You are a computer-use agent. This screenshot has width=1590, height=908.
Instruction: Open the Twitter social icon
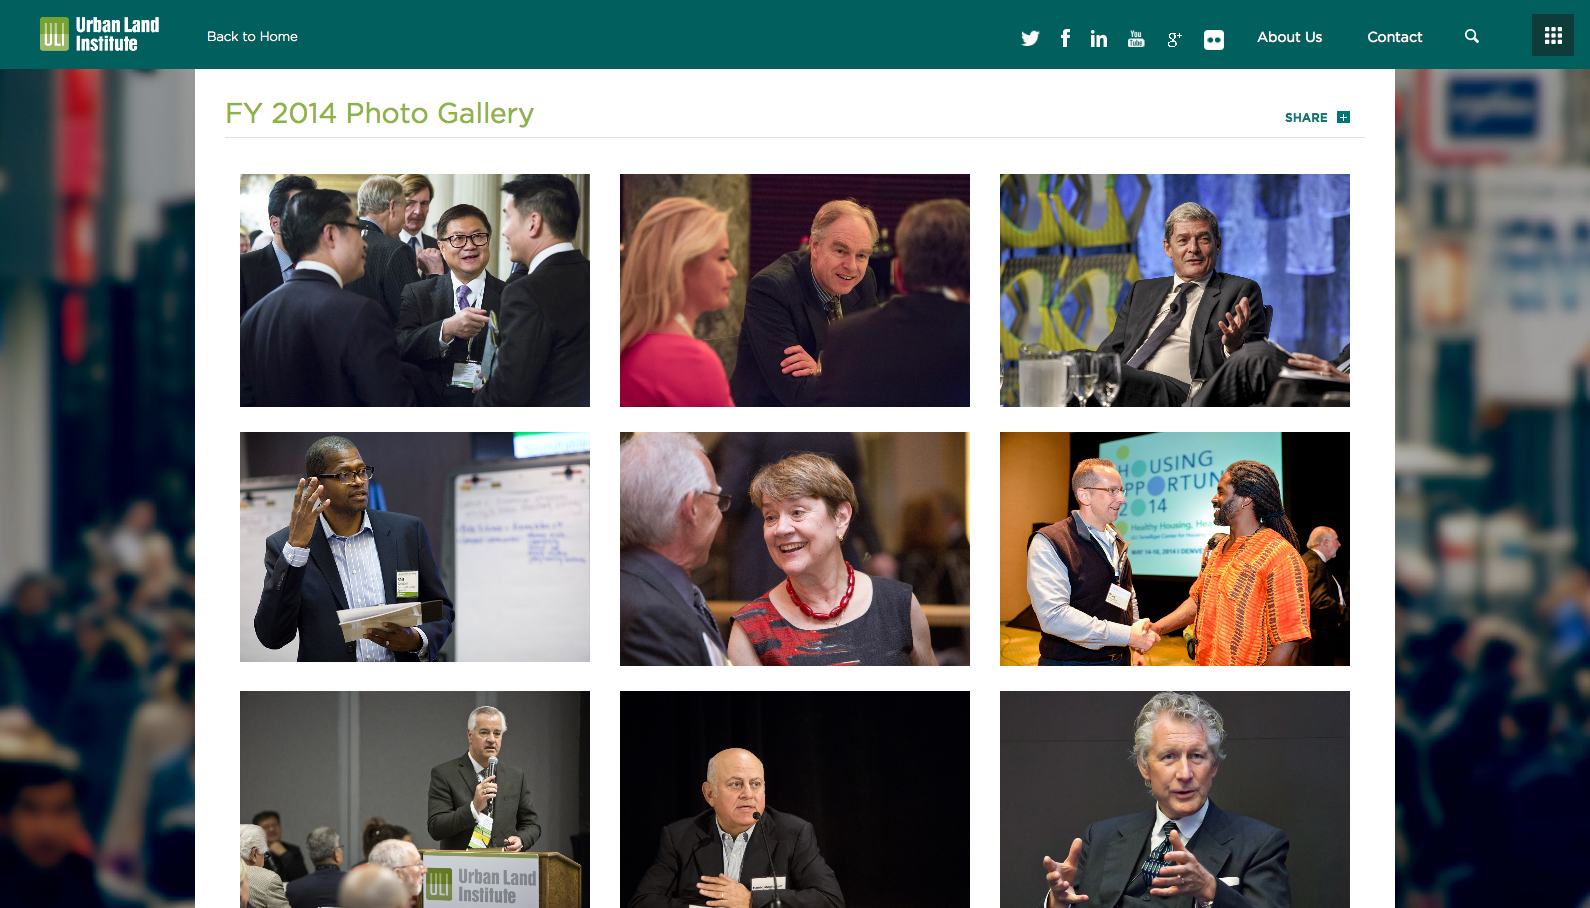pyautogui.click(x=1030, y=38)
